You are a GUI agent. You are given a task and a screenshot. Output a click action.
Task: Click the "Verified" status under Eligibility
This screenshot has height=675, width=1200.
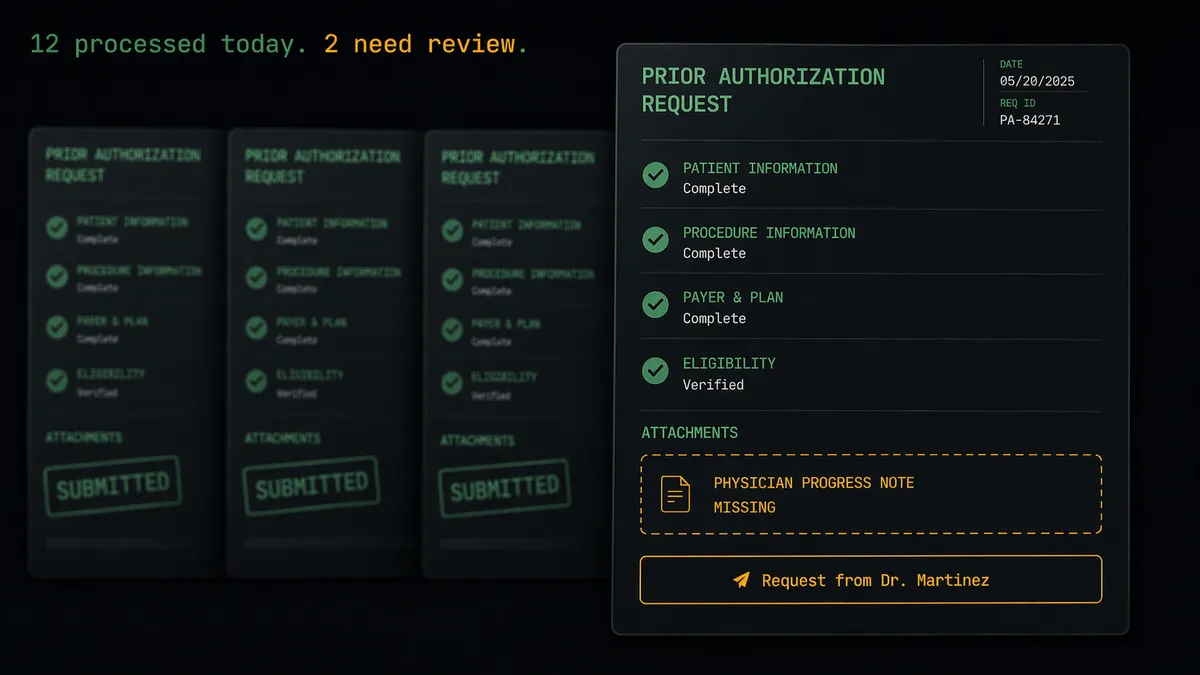coord(713,384)
